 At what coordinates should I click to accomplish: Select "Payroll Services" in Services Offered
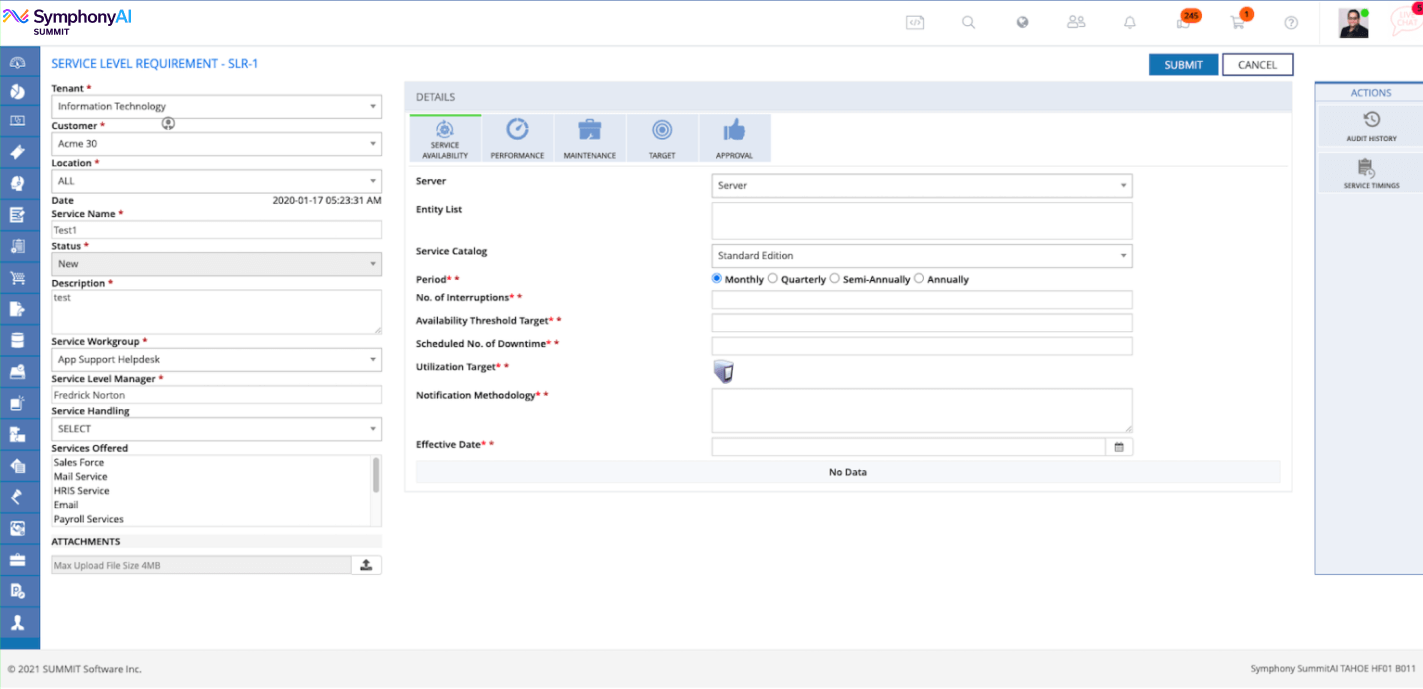(x=89, y=519)
